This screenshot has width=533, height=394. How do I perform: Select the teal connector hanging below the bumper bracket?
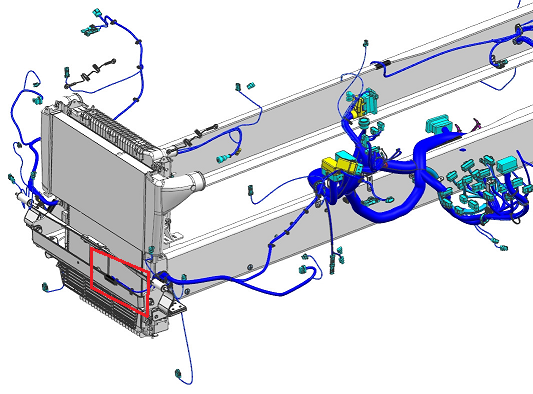click(x=178, y=374)
